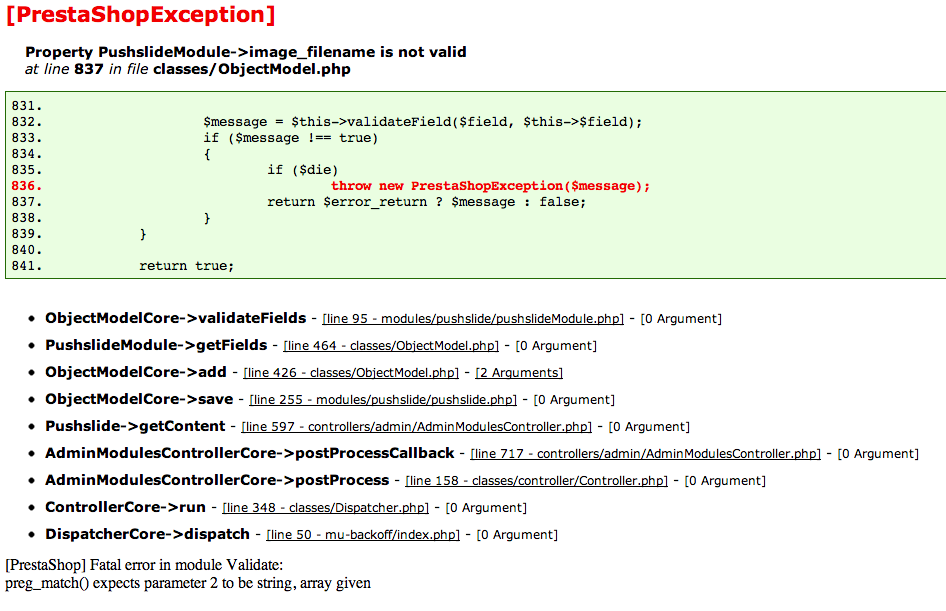Click 'AdminModulesControllerCore->postProcessCallback' in stack trace
The height and width of the screenshot is (611, 946).
point(250,453)
